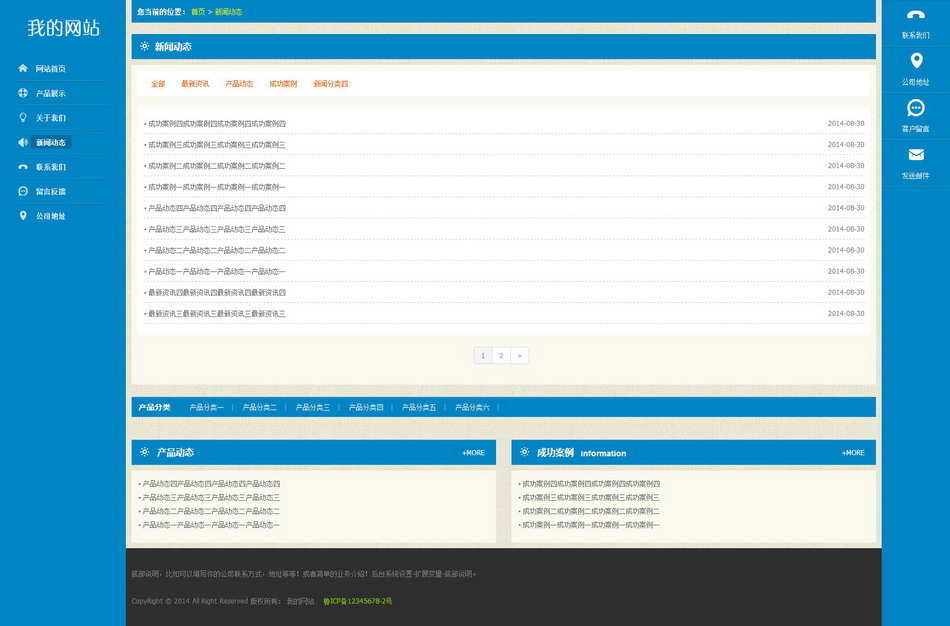950x626 pixels.
Task: Click 产品动态一 in bottom 产品动态 panel
Action: 211,525
